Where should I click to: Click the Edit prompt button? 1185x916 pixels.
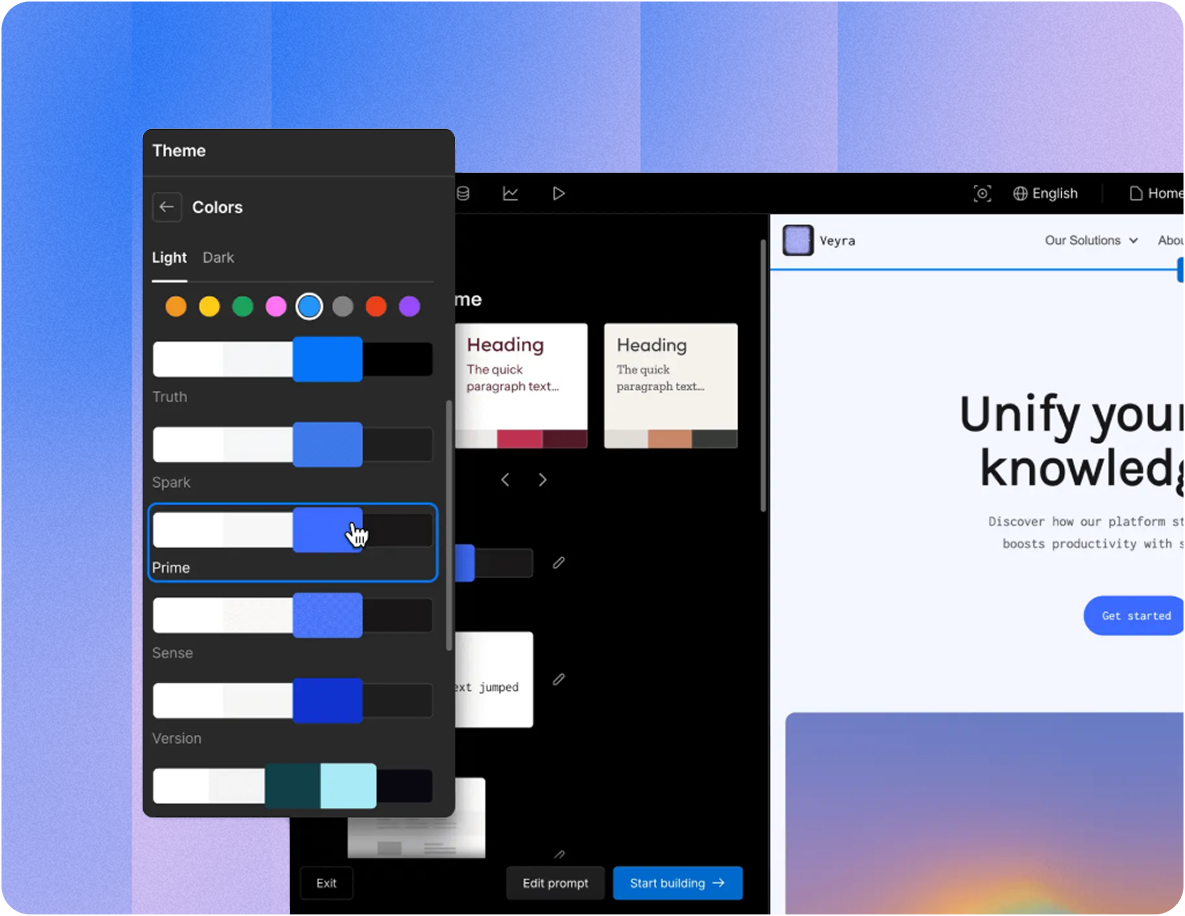pos(555,883)
